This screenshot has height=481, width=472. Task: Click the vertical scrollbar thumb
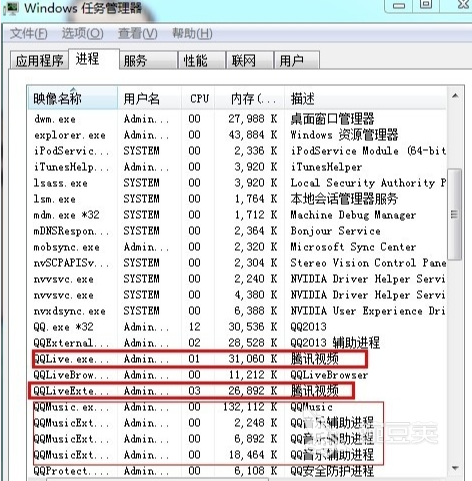point(454,214)
